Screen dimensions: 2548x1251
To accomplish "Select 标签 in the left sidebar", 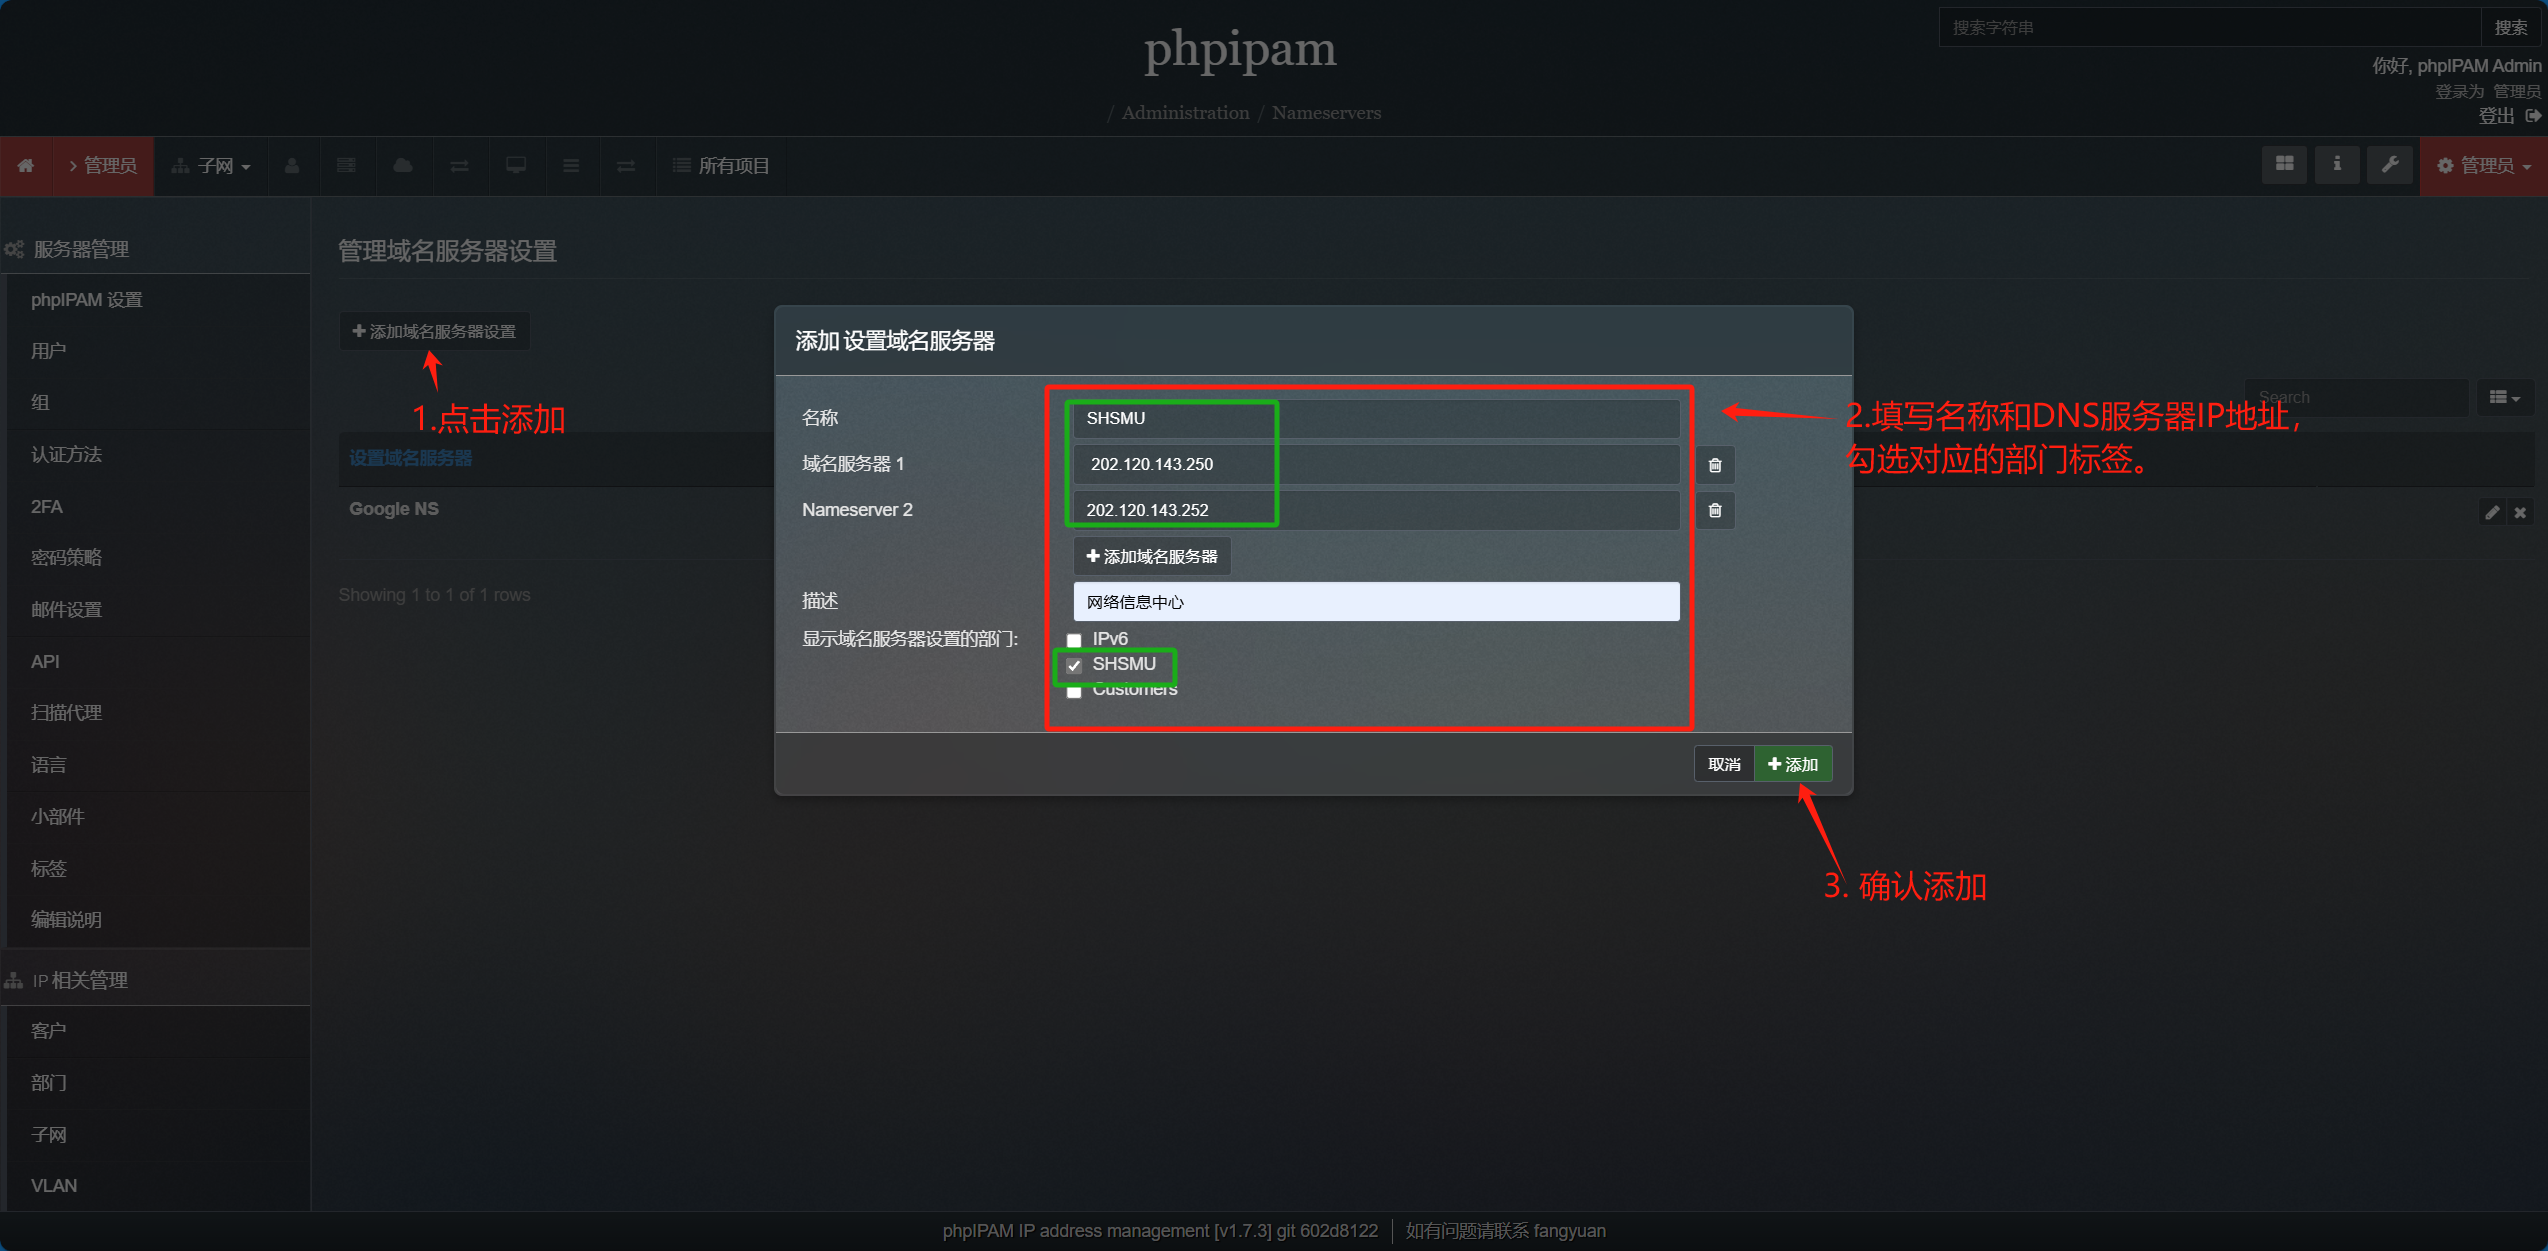I will pos(47,868).
